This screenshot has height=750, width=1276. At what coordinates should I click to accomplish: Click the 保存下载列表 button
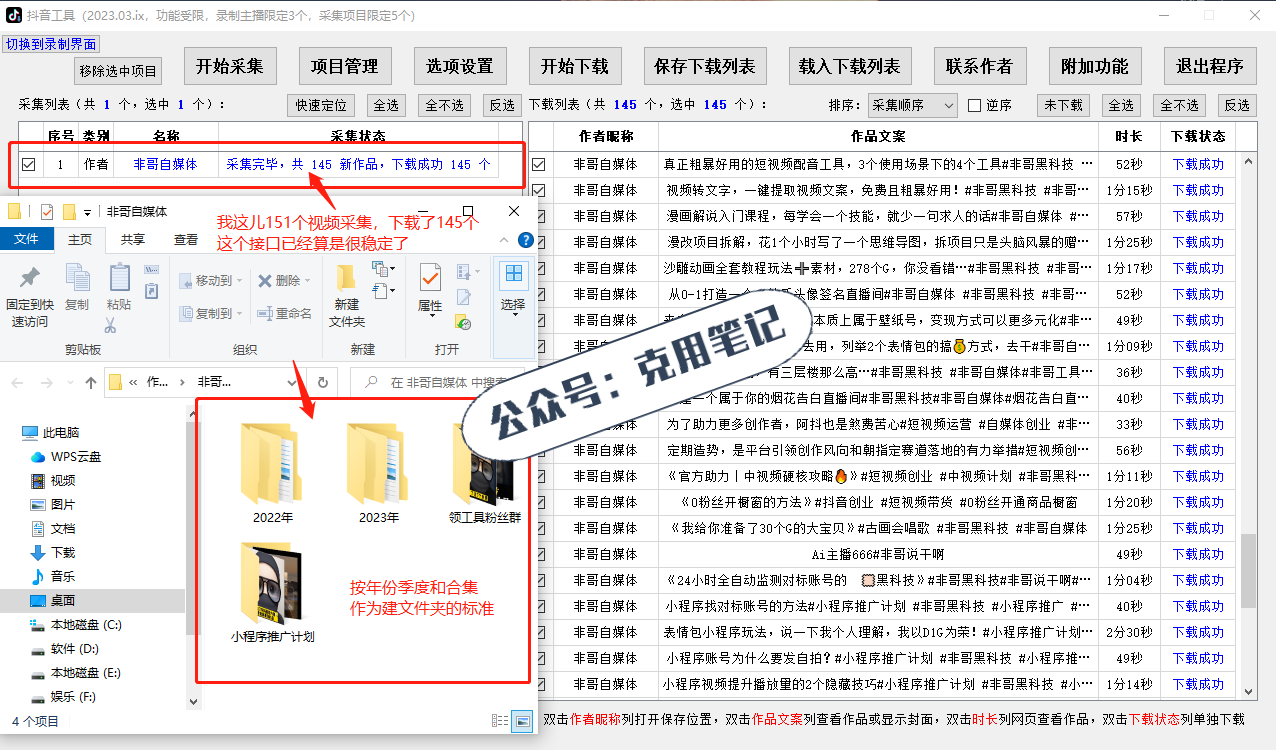coord(705,66)
